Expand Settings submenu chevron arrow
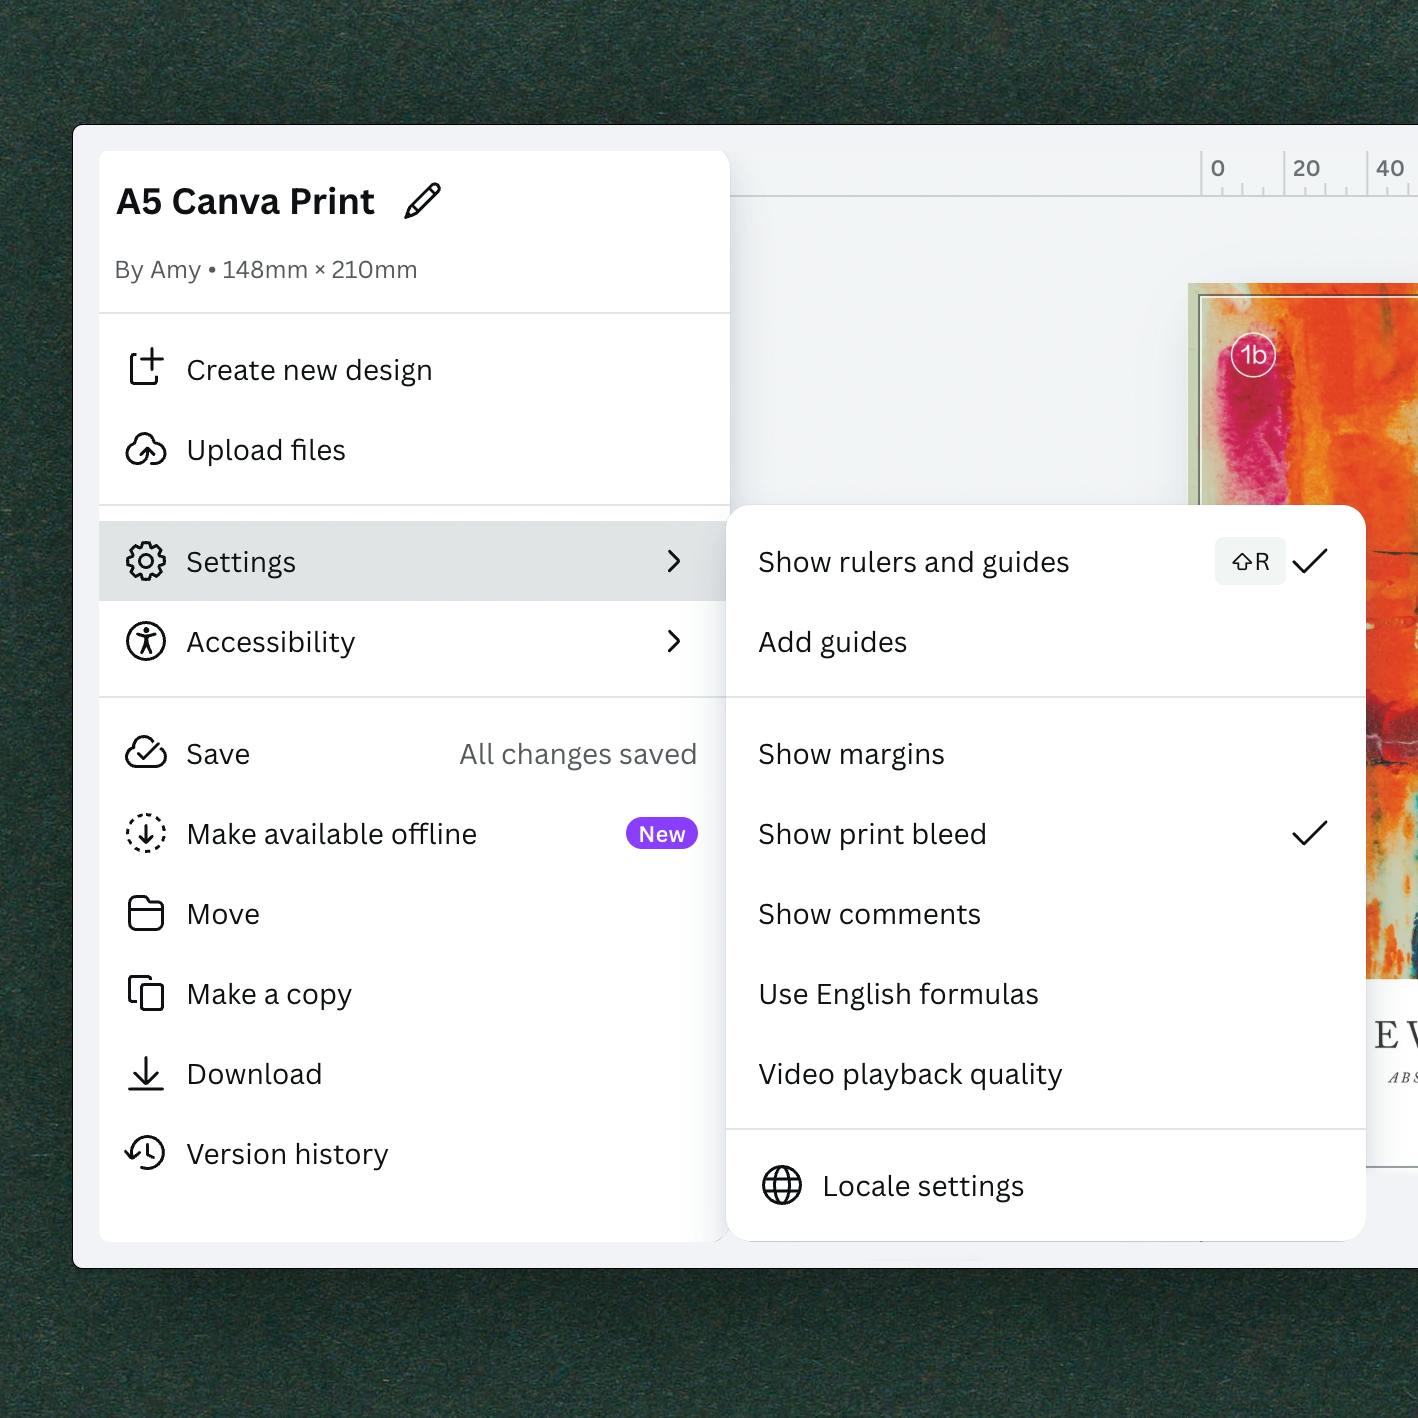 [674, 561]
